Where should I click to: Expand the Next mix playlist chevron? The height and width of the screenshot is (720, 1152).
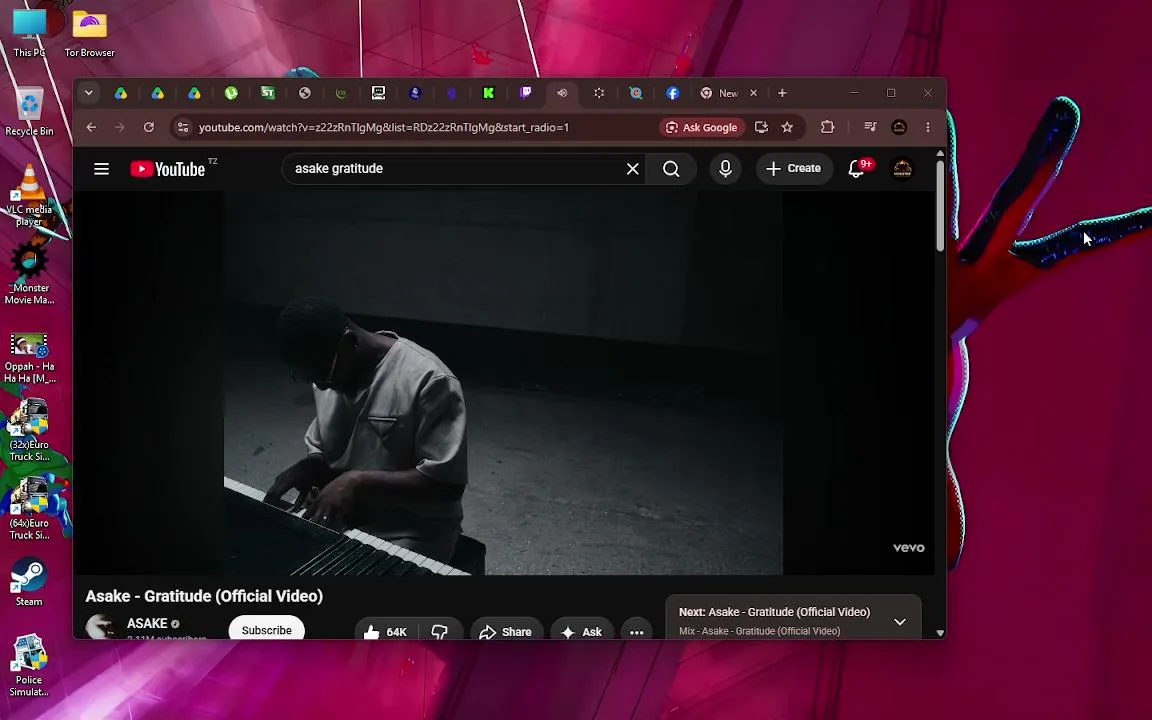tap(900, 622)
